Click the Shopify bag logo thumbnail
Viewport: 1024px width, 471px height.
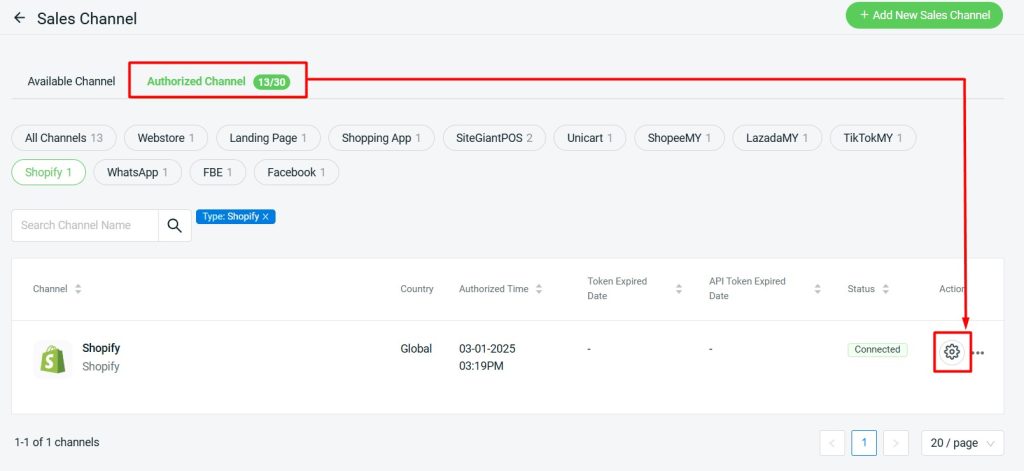(x=52, y=358)
